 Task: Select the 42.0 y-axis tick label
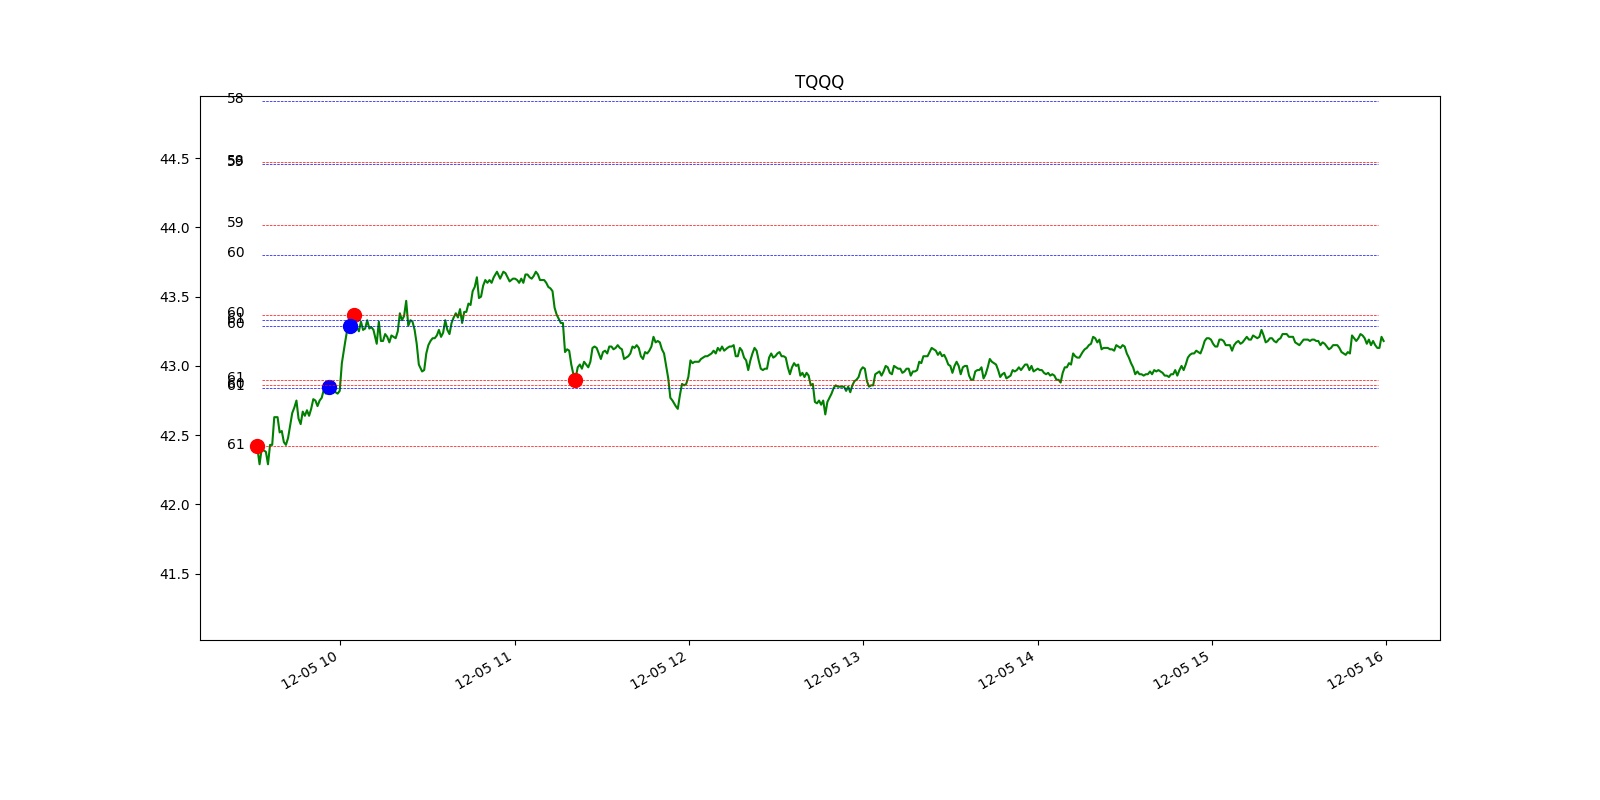(x=174, y=505)
